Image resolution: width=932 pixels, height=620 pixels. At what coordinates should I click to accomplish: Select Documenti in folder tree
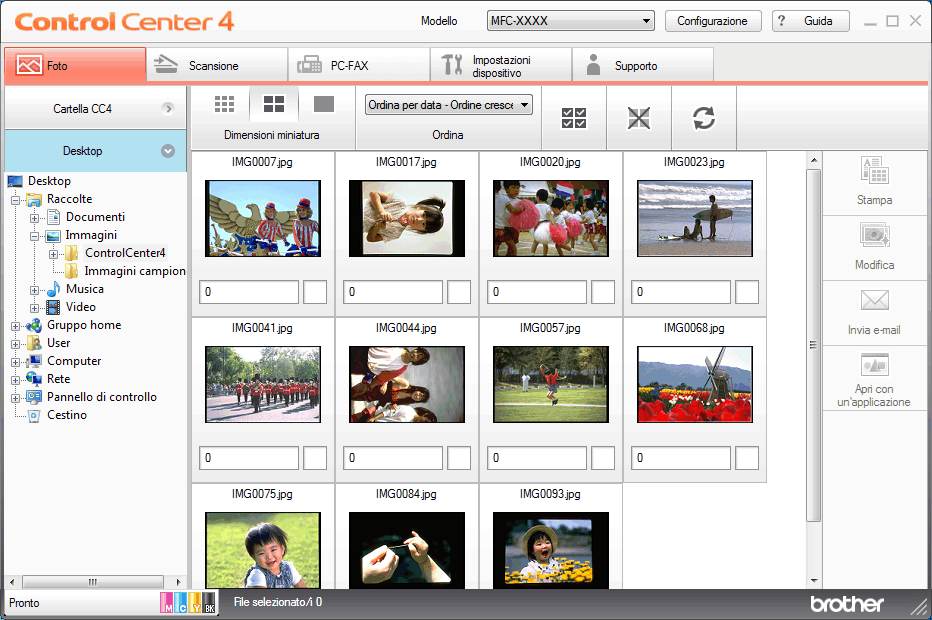[x=95, y=217]
